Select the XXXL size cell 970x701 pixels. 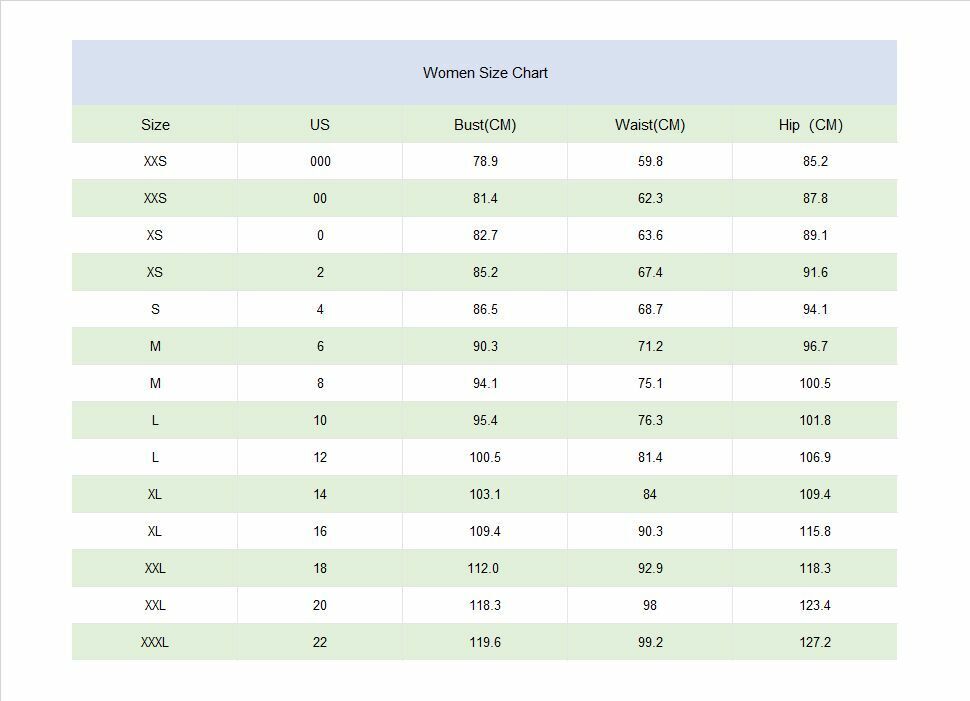(155, 642)
